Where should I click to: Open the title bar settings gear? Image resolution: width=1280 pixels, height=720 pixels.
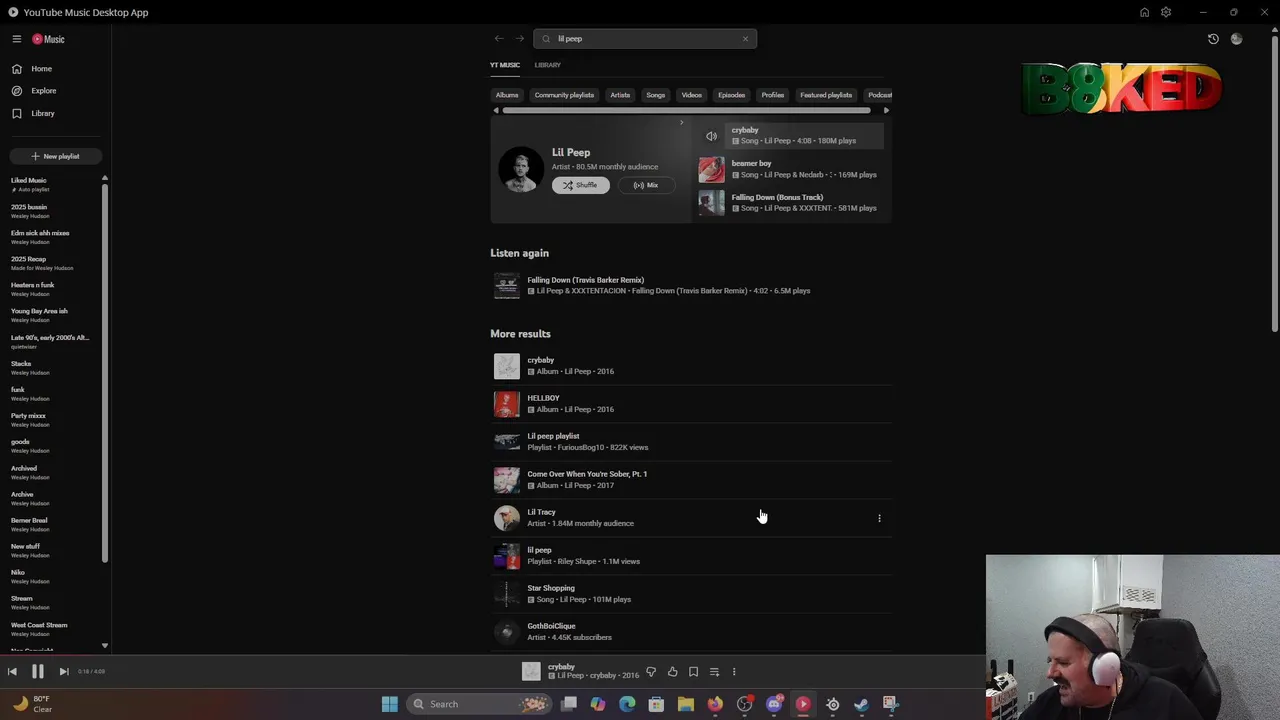point(1166,12)
